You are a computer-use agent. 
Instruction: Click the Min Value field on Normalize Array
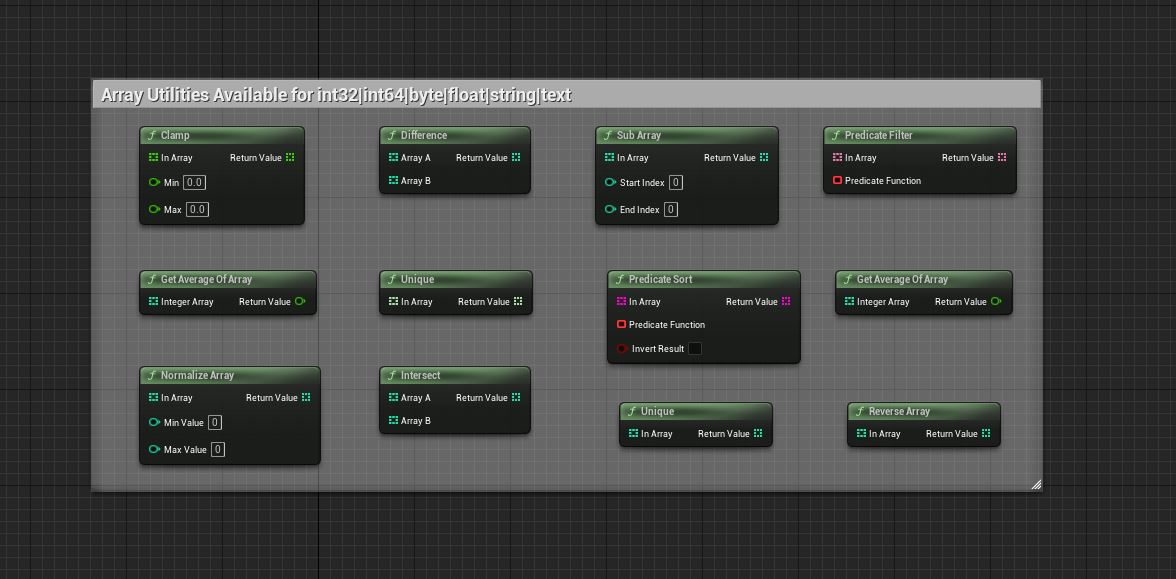click(214, 422)
